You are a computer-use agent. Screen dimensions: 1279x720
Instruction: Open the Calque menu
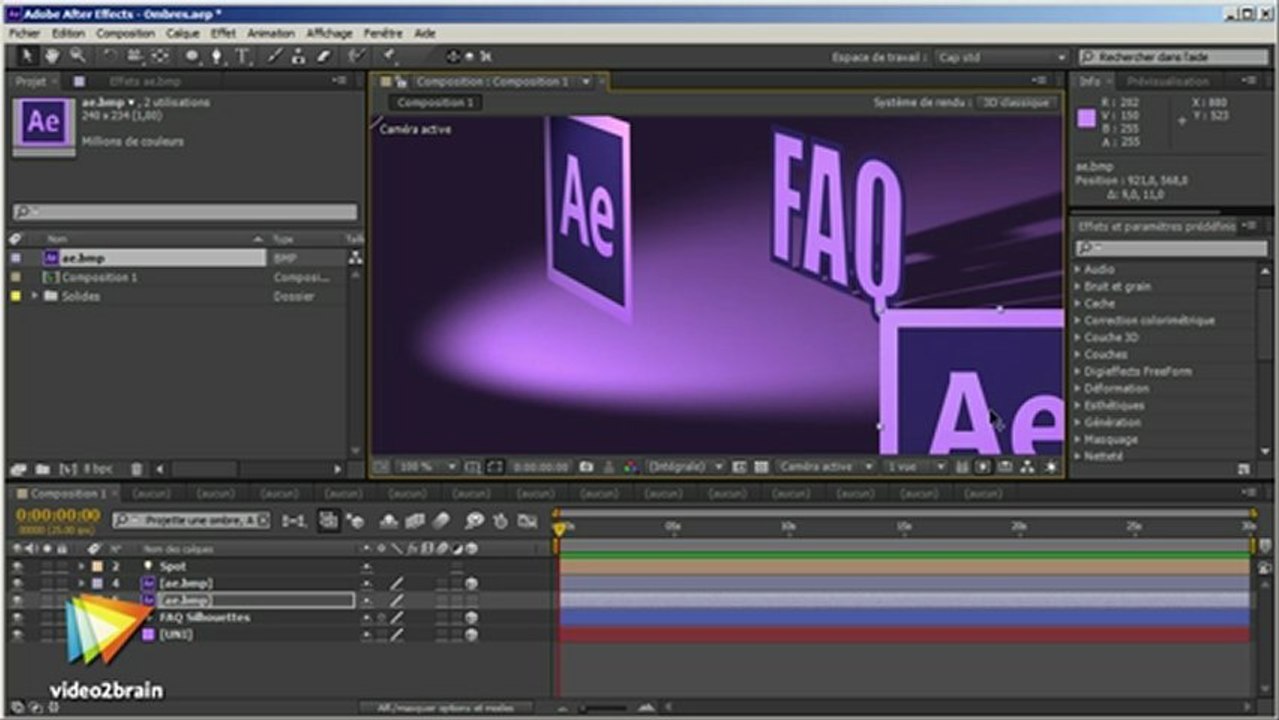click(183, 33)
